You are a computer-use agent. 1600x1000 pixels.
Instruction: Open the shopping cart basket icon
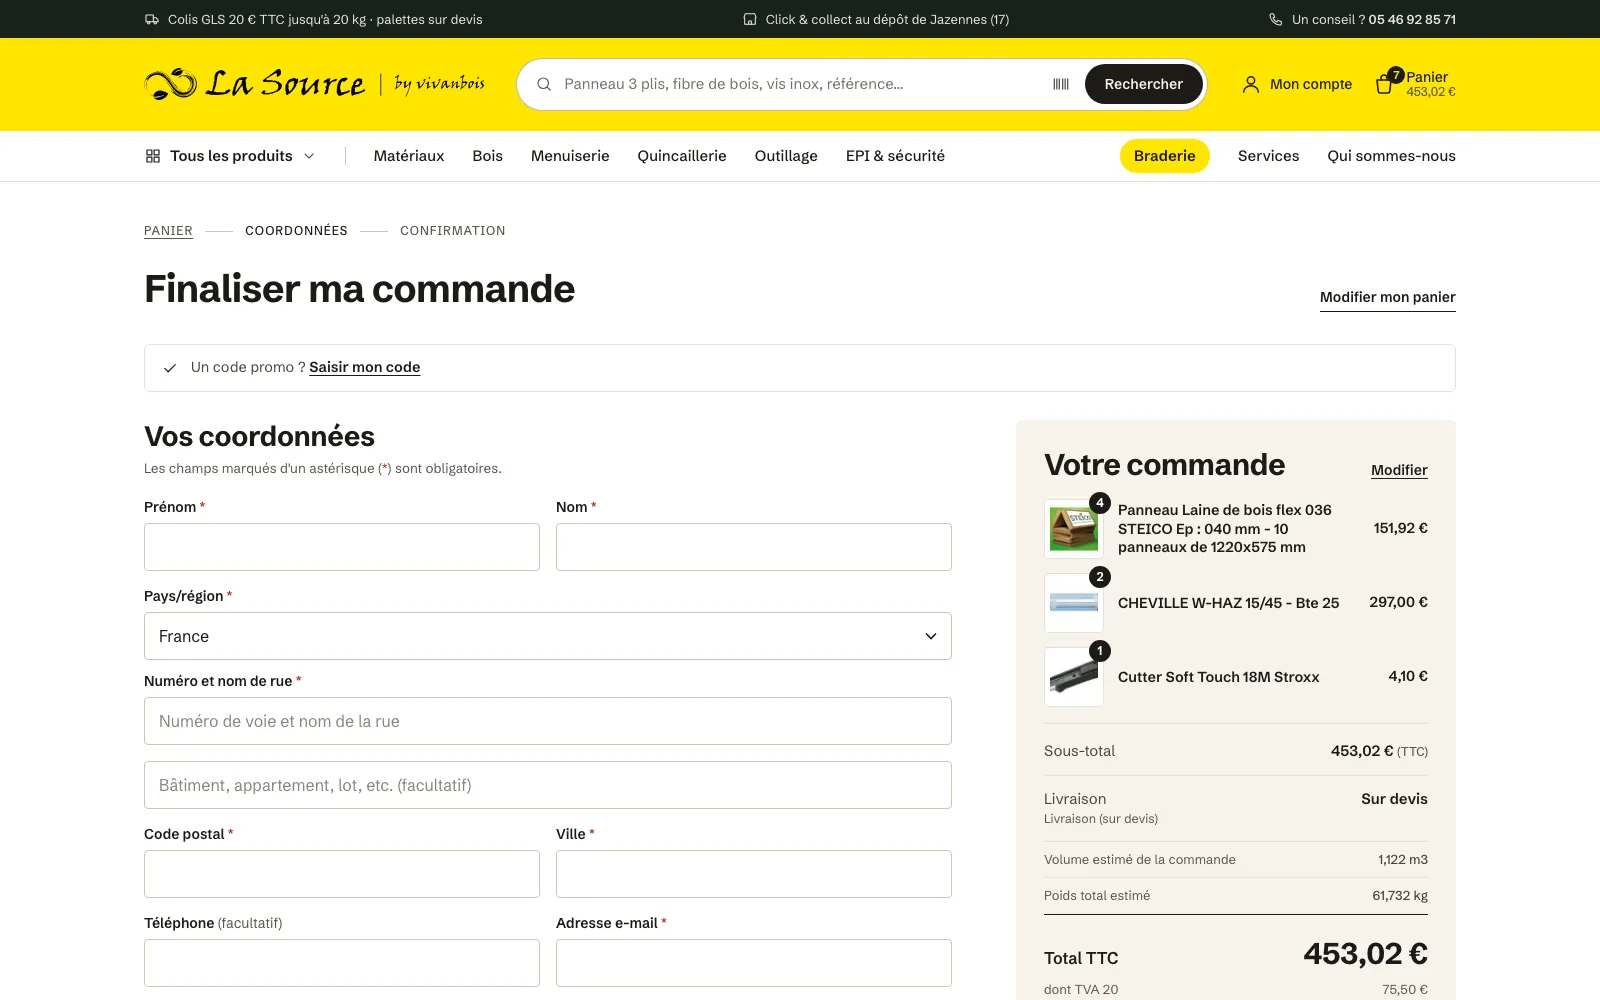(x=1384, y=85)
